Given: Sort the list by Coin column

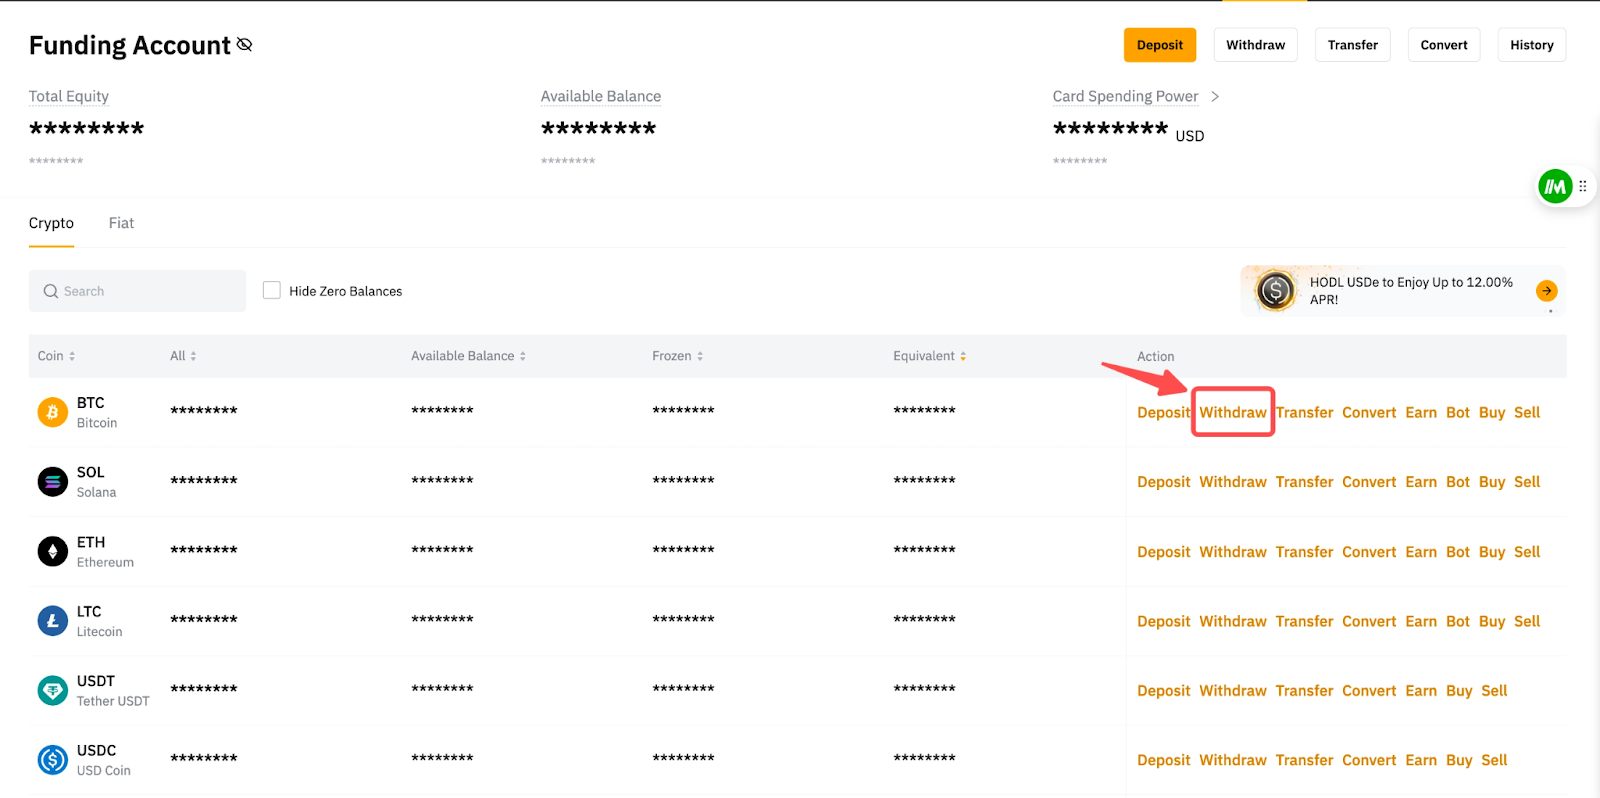Looking at the screenshot, I should 57,356.
